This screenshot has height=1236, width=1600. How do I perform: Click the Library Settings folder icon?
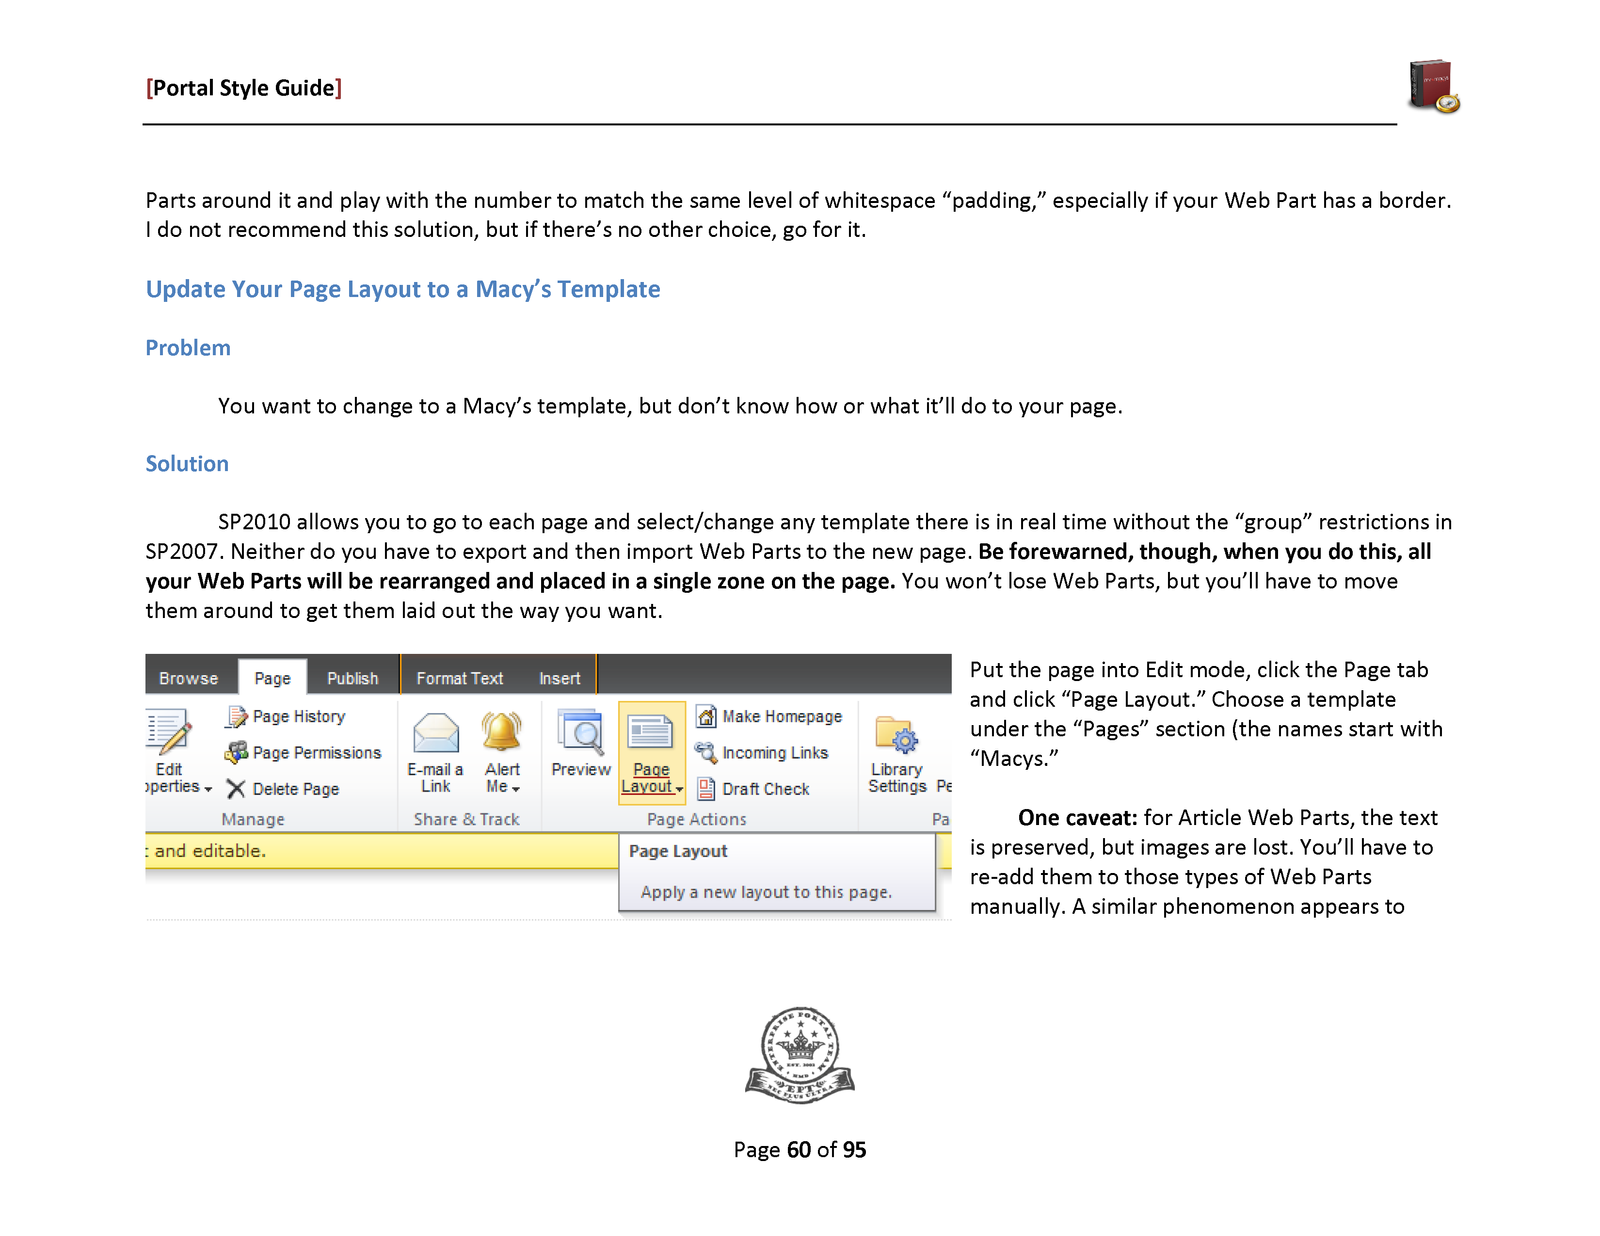897,735
